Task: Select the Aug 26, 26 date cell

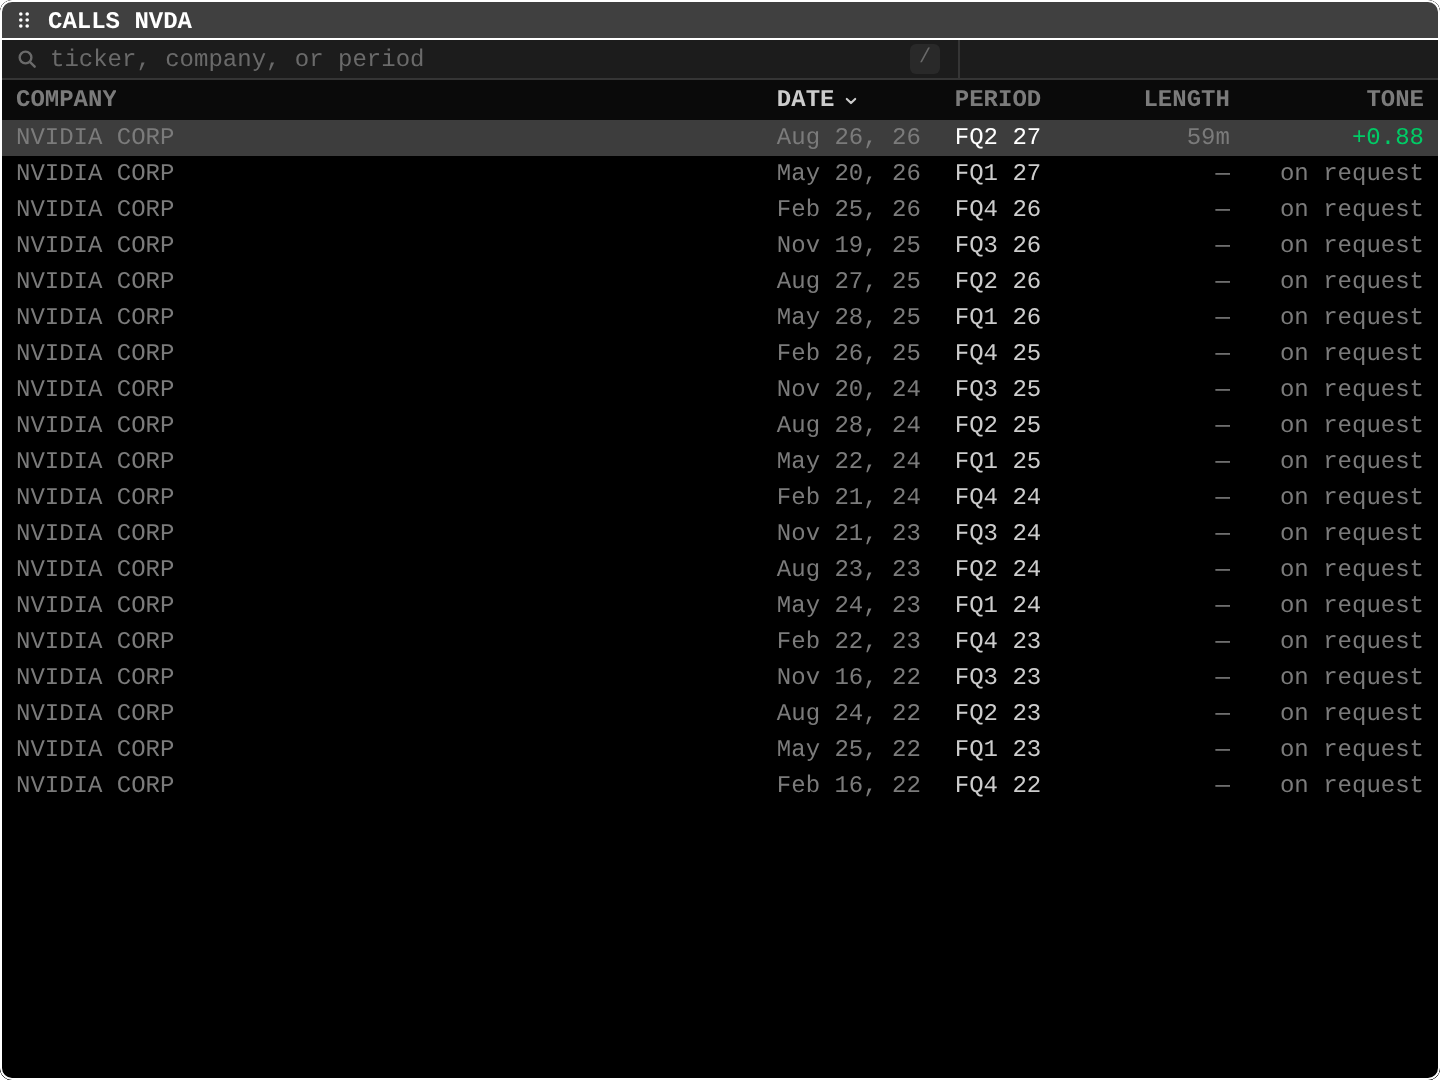Action: pyautogui.click(x=848, y=137)
